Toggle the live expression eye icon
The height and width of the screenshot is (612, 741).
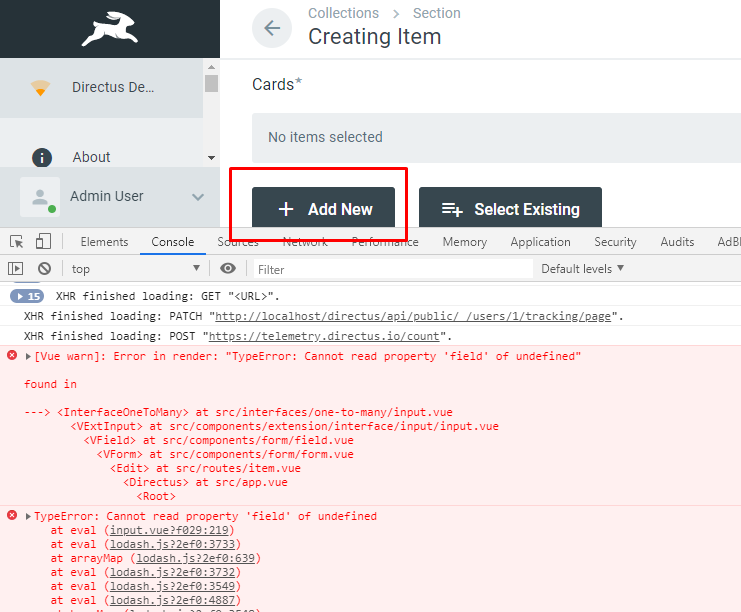pyautogui.click(x=228, y=268)
